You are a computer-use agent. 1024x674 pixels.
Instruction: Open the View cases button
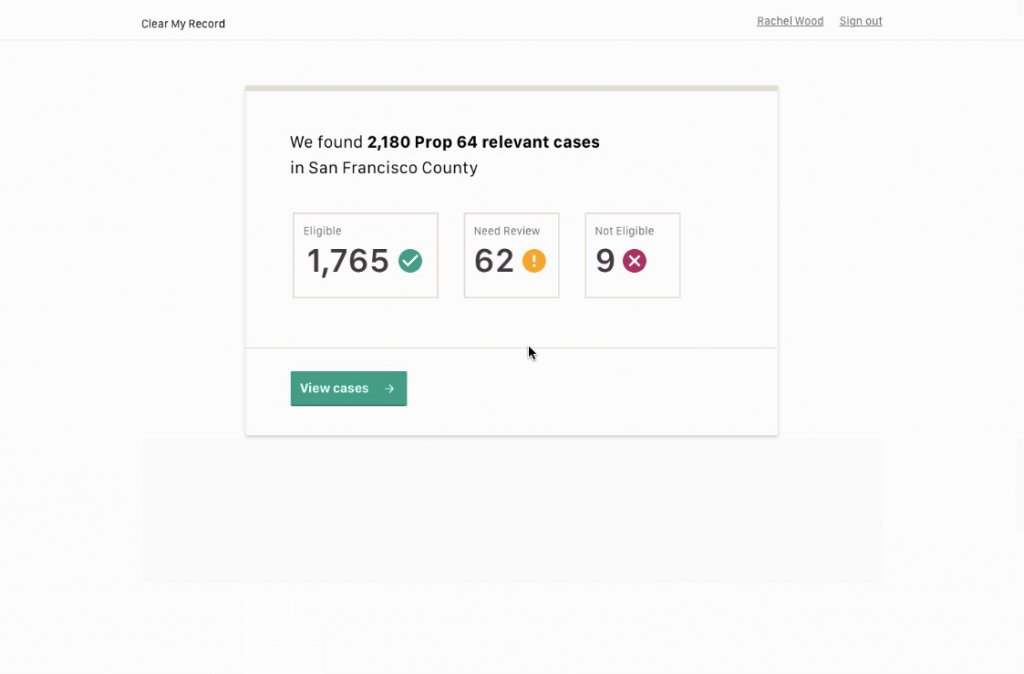point(349,389)
